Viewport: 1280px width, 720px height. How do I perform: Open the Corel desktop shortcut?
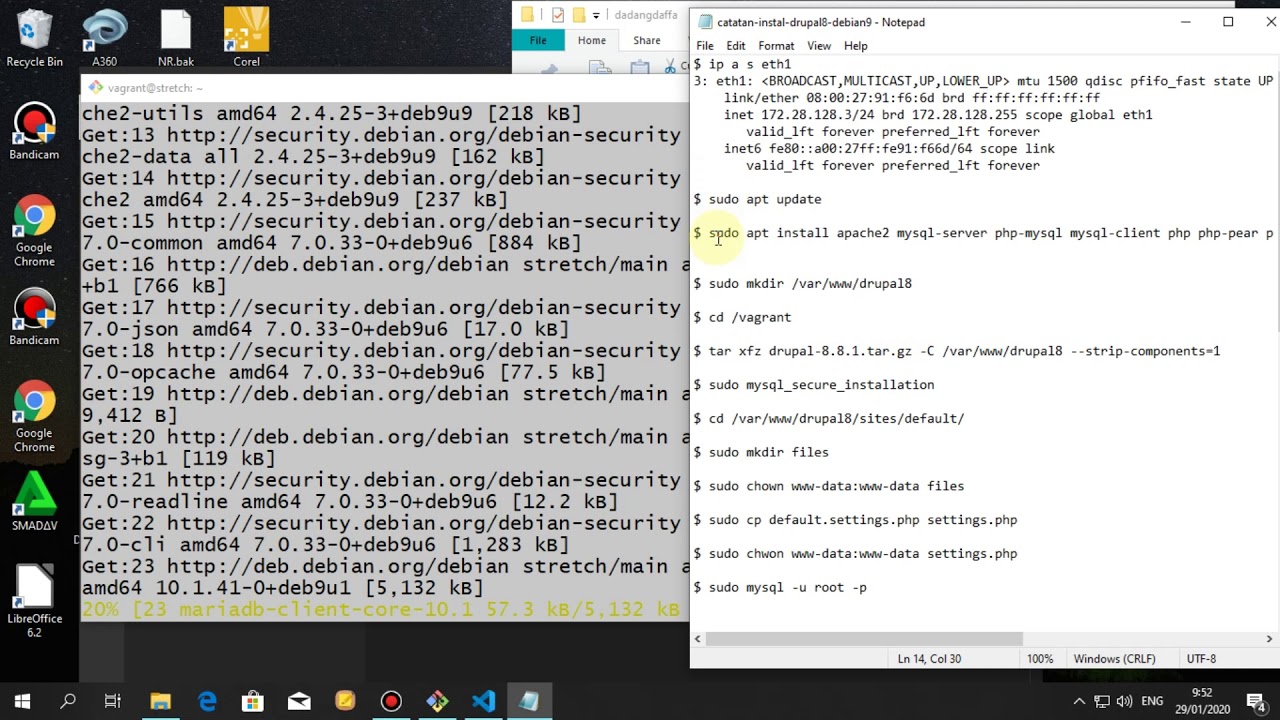246,38
